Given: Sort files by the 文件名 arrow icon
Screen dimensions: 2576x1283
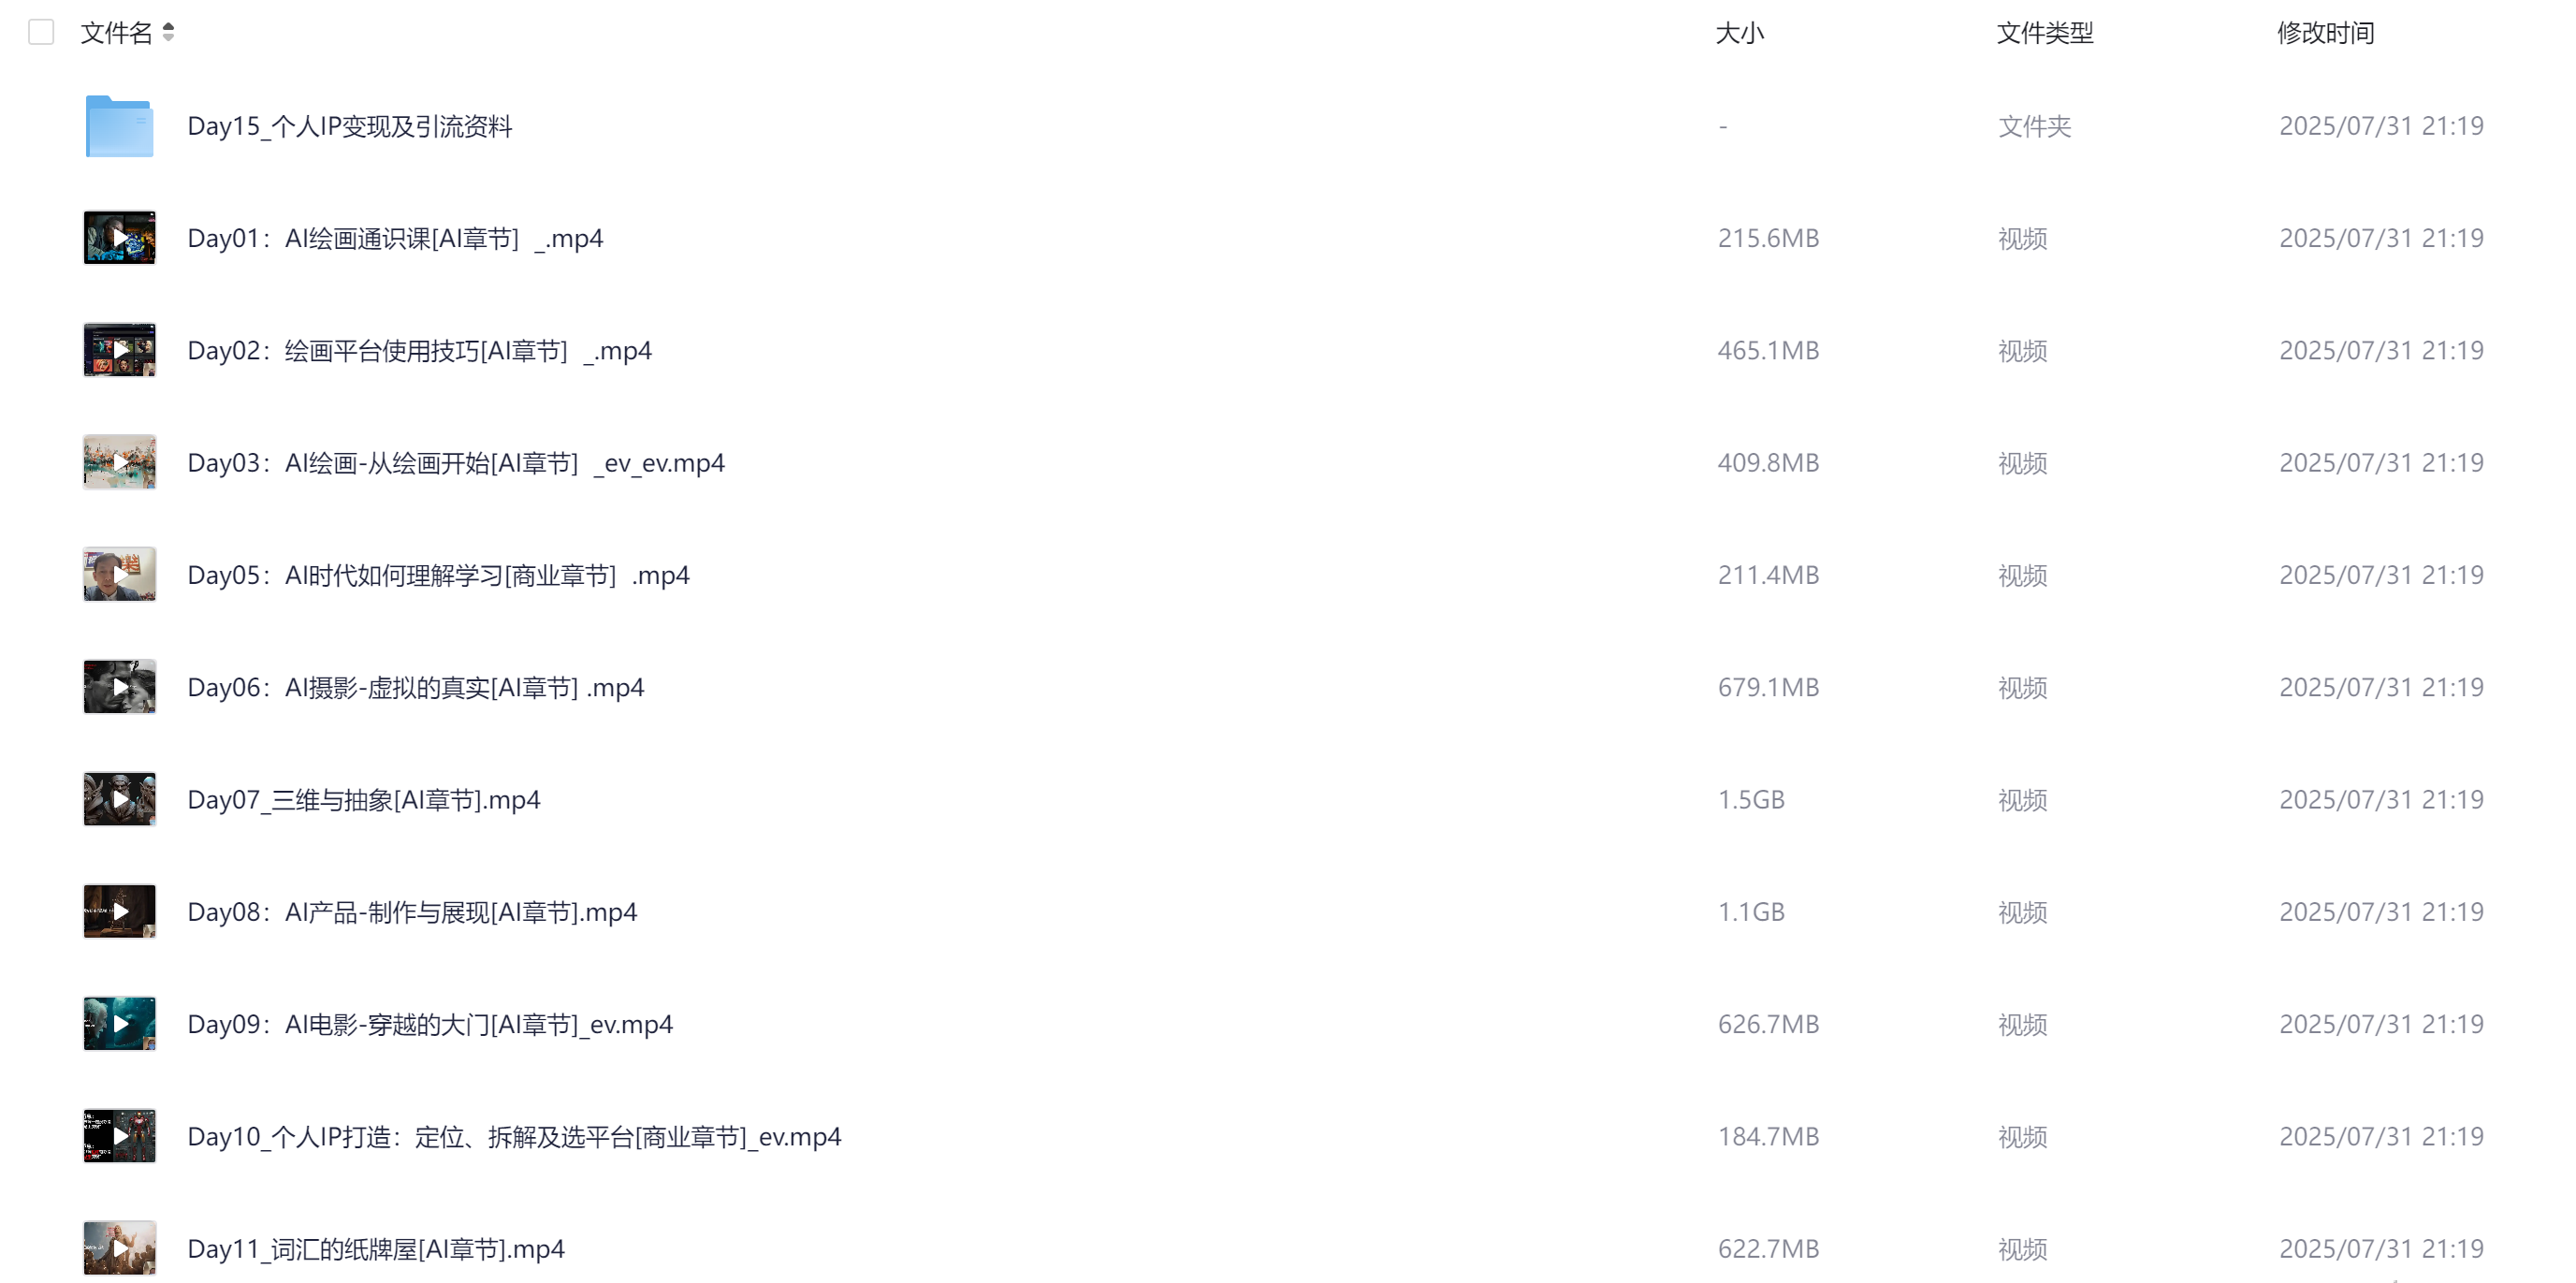Looking at the screenshot, I should 168,33.
